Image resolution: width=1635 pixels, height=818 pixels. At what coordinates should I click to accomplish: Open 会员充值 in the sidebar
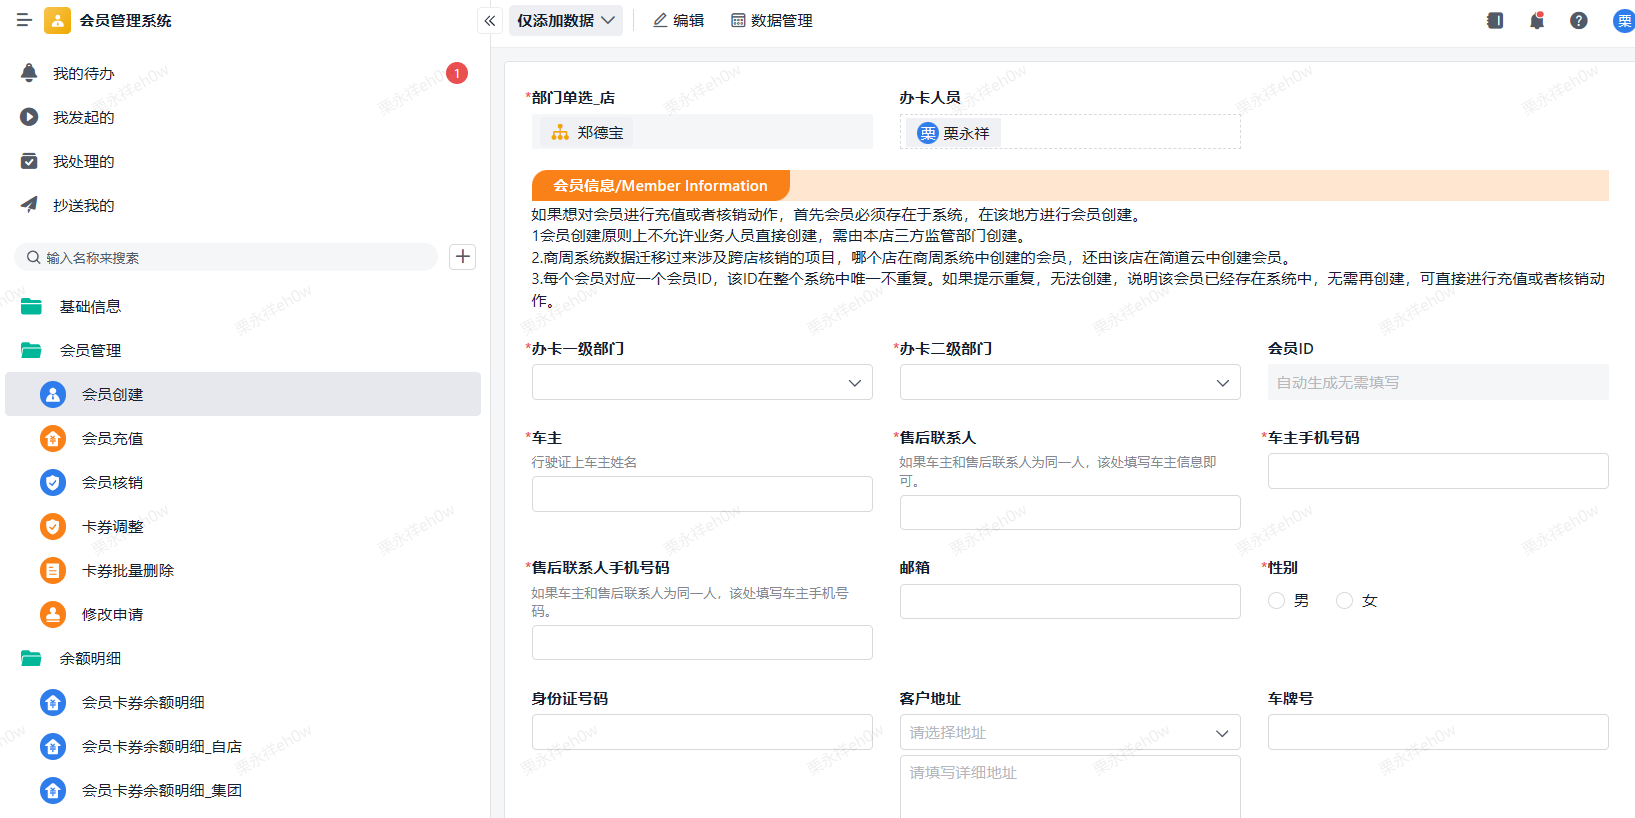click(112, 438)
